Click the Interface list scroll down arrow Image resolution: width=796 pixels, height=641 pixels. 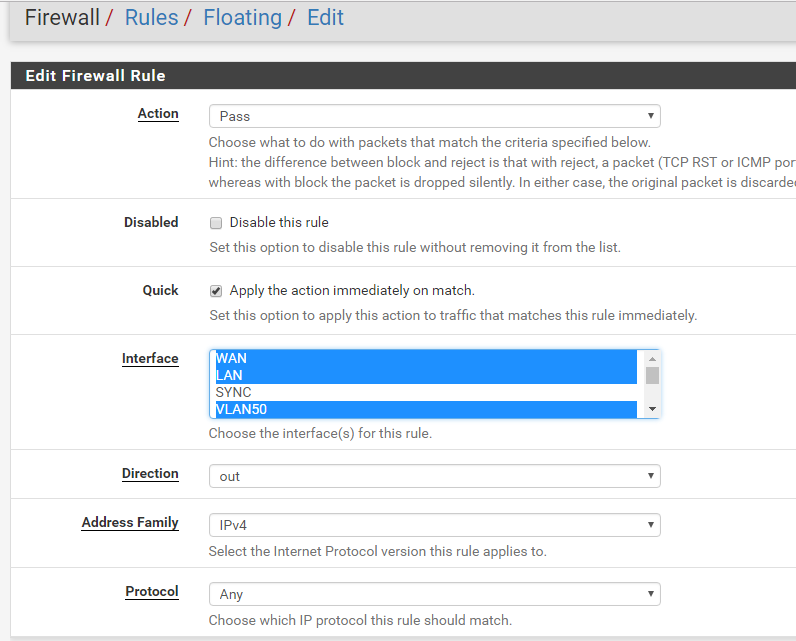pos(652,409)
